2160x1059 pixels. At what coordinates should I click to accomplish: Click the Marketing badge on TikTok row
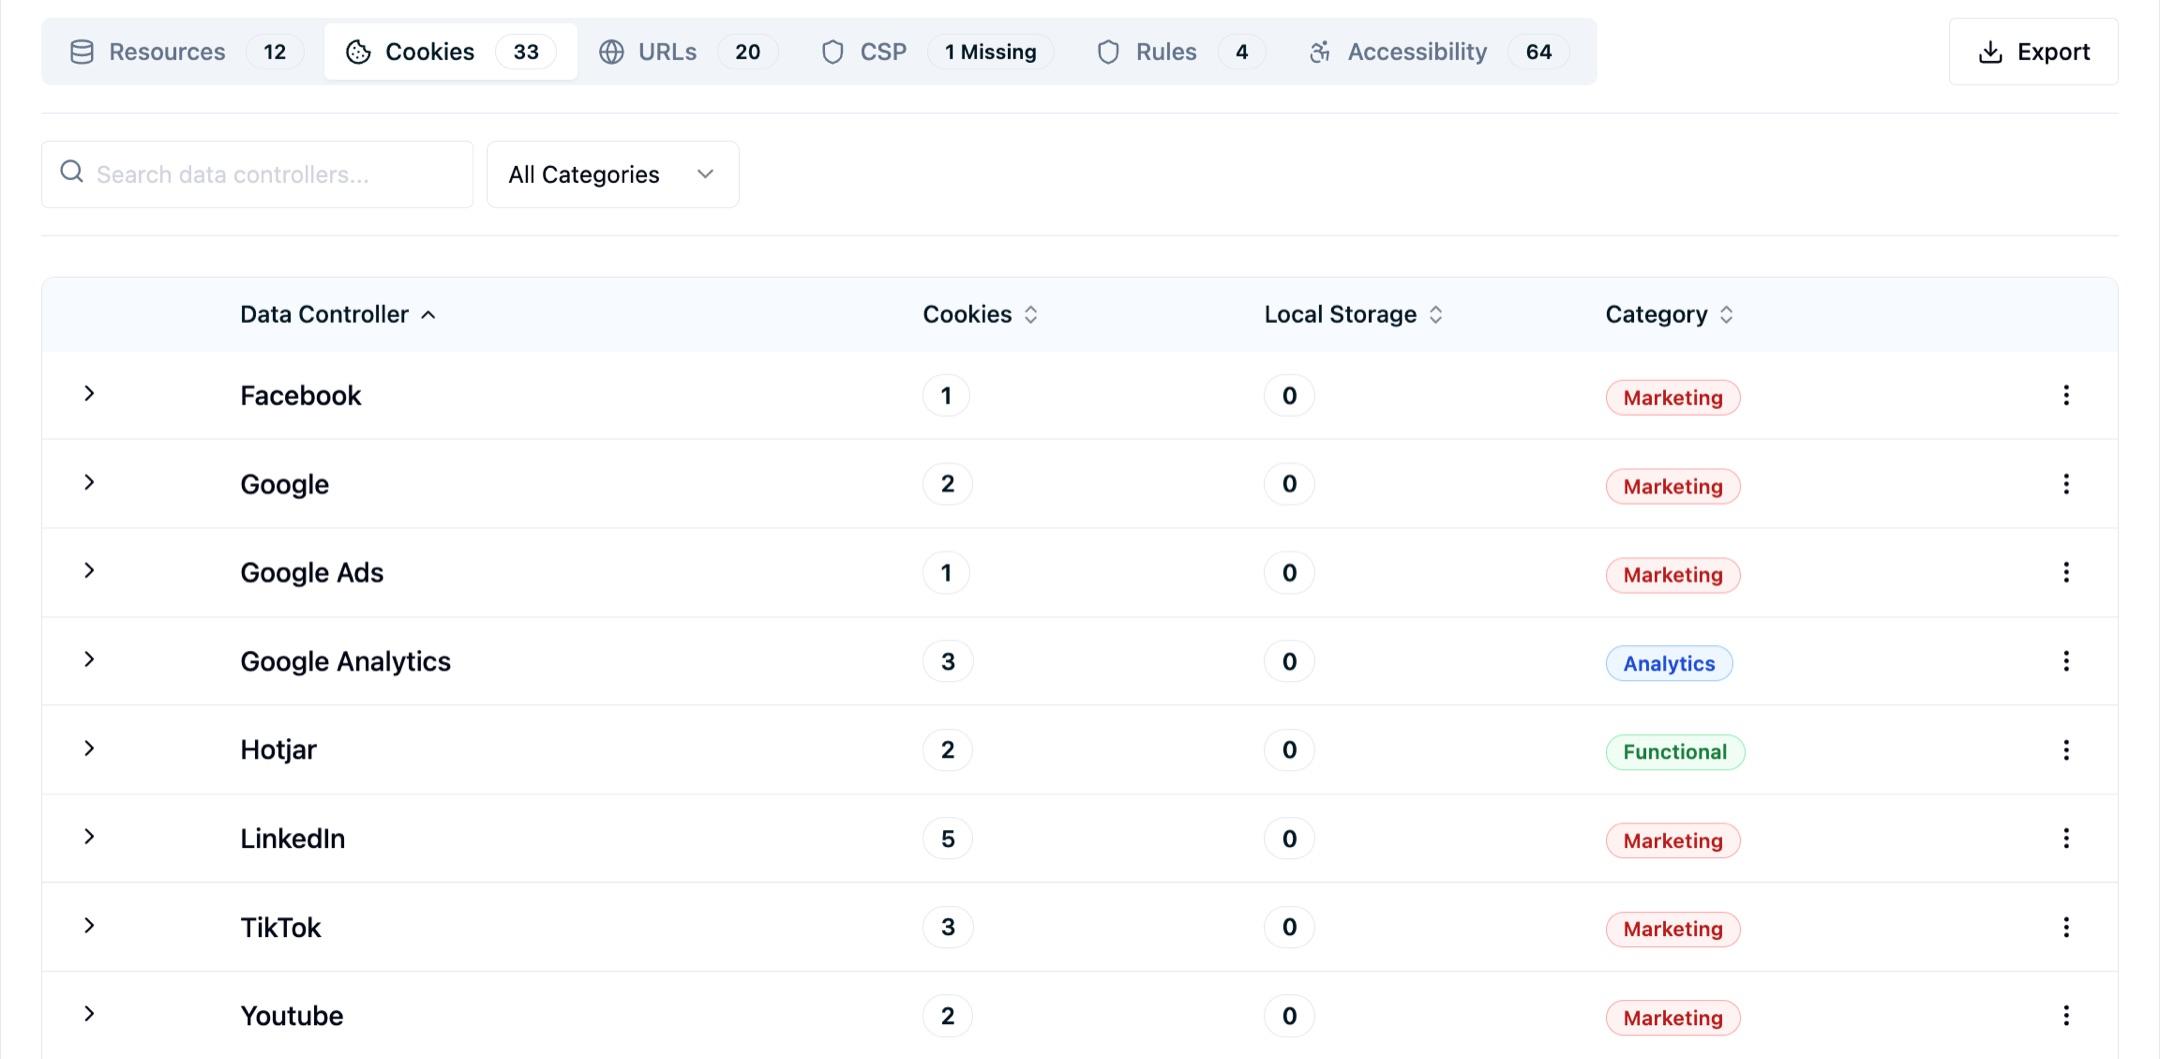(1673, 929)
